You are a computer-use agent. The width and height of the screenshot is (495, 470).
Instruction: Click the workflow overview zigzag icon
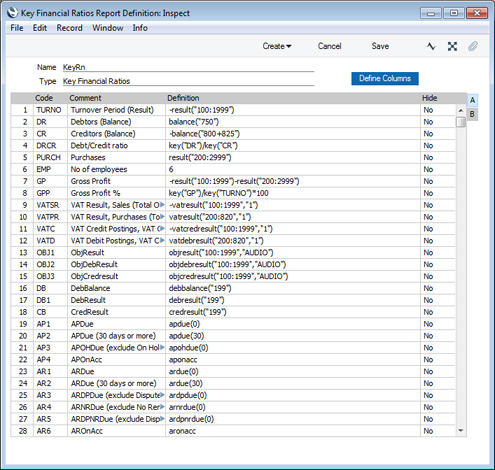(431, 46)
